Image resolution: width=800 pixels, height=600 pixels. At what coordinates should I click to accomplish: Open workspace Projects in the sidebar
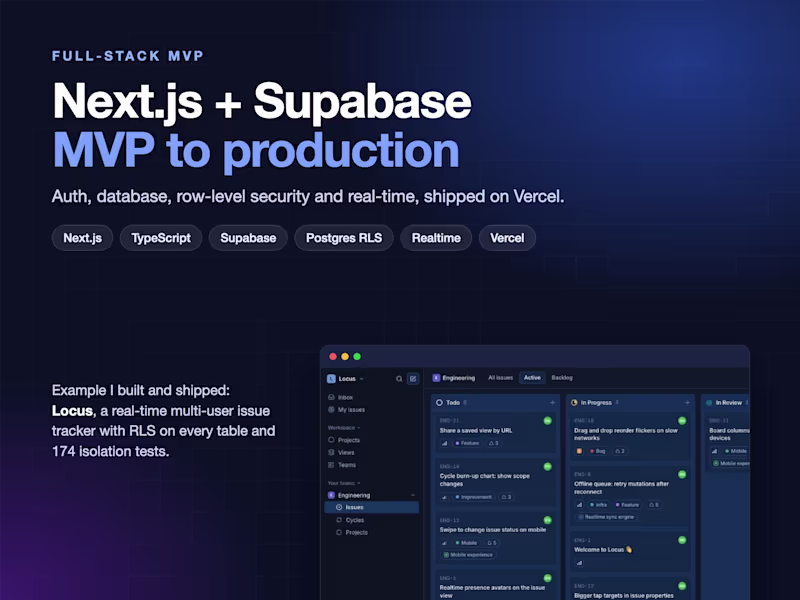(348, 440)
